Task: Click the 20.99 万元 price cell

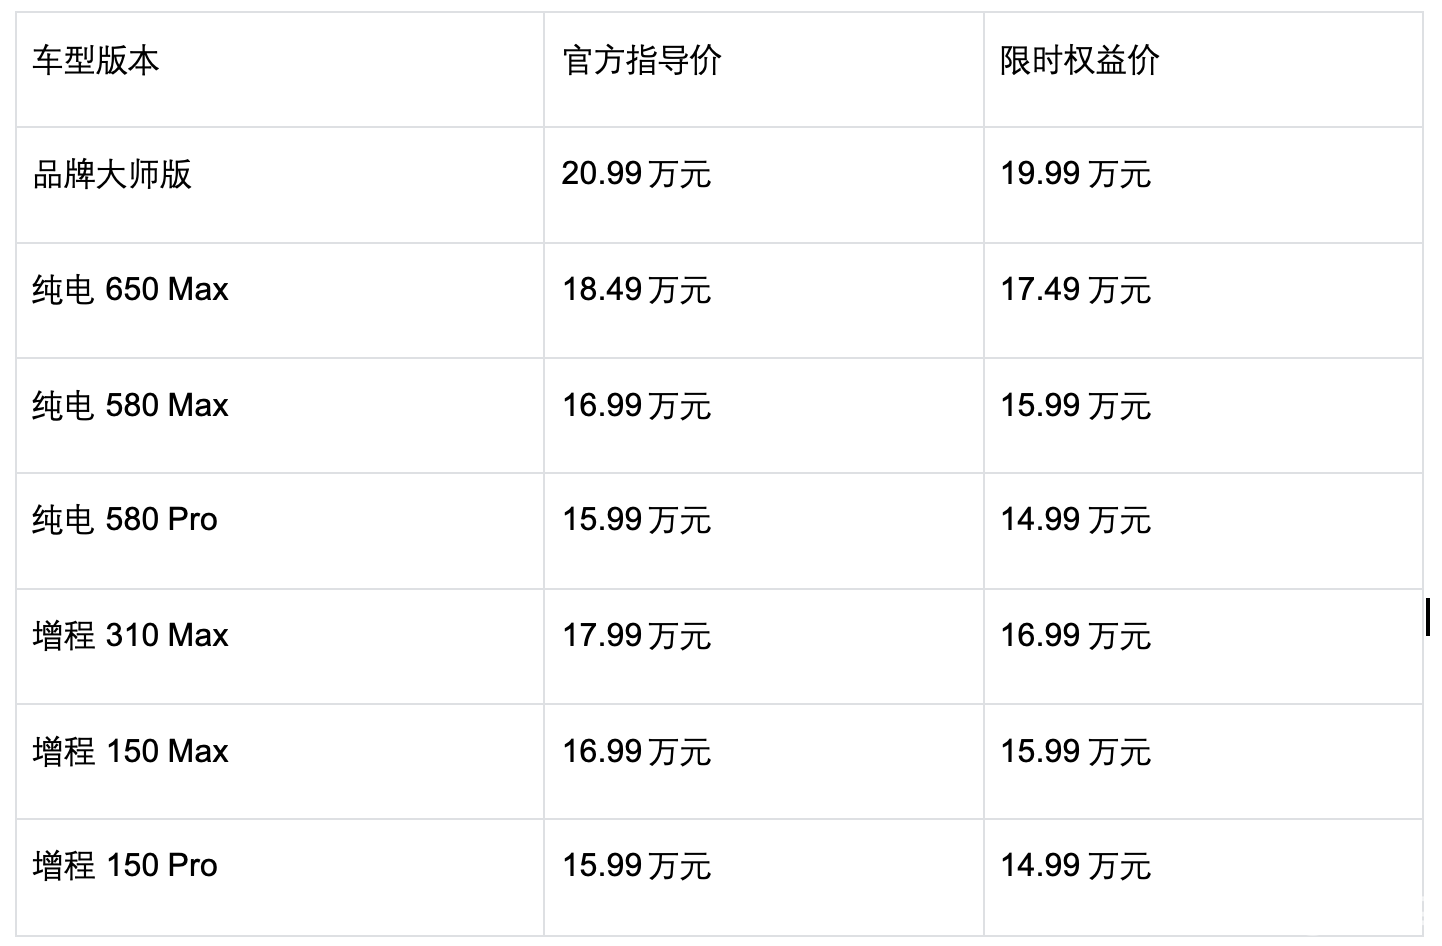Action: pyautogui.click(x=636, y=175)
